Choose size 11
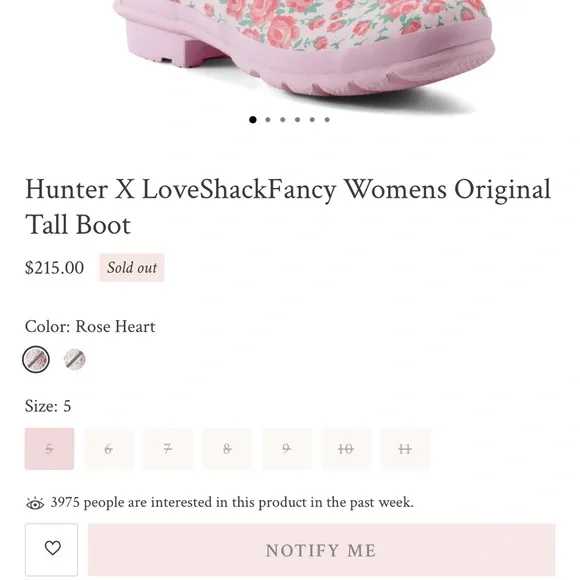The width and height of the screenshot is (580, 580). click(x=405, y=449)
